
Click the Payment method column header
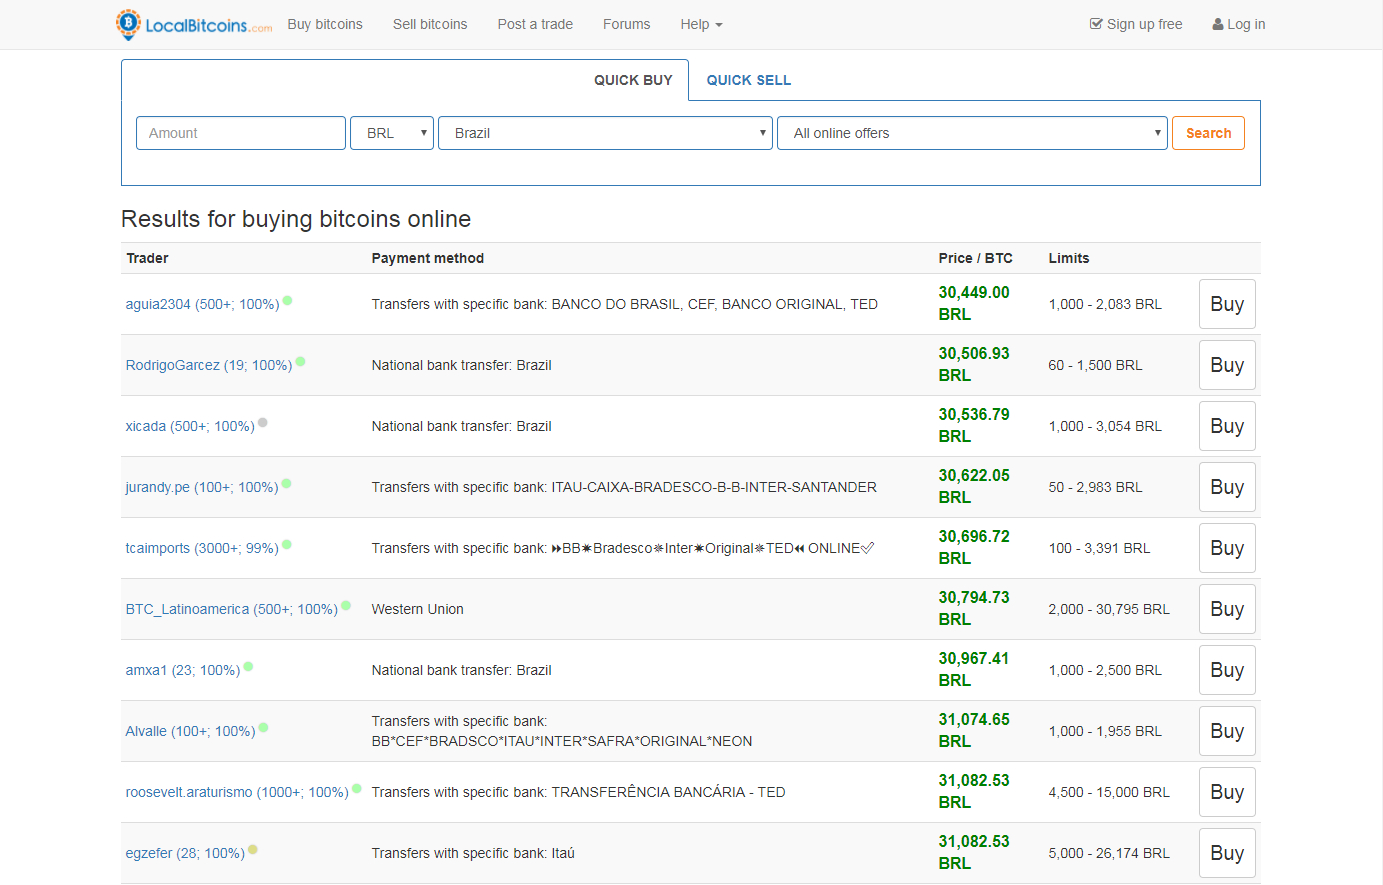click(x=428, y=258)
